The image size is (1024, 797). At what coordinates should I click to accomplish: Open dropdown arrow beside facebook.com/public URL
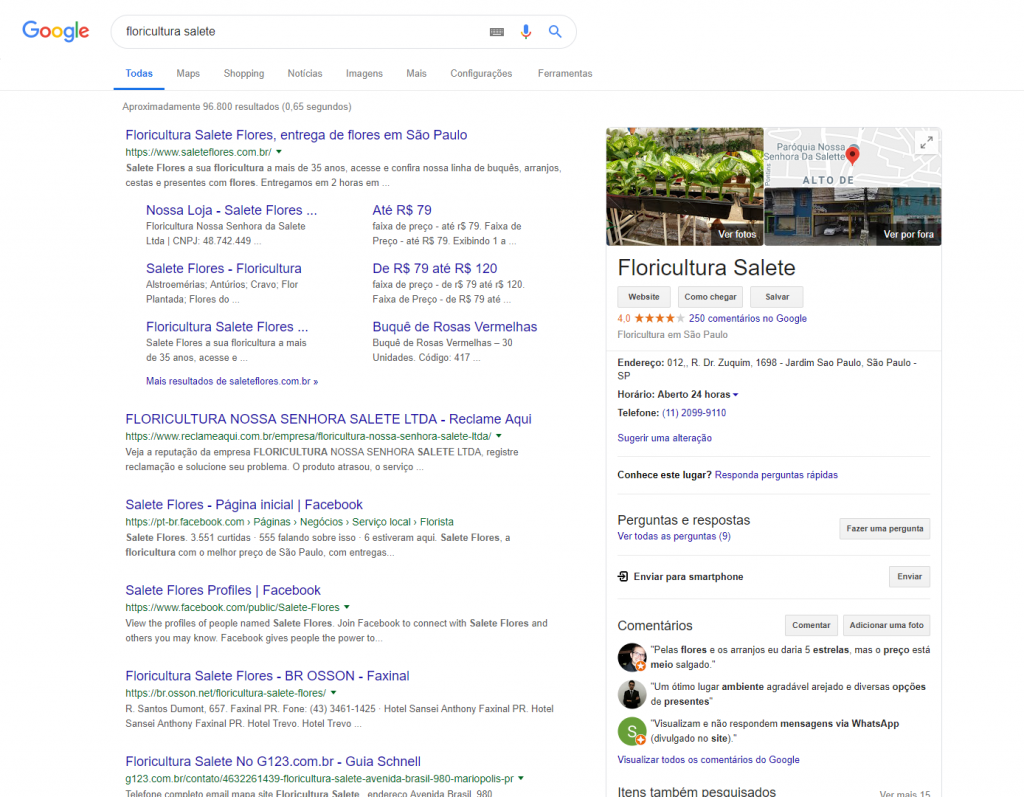tap(347, 607)
